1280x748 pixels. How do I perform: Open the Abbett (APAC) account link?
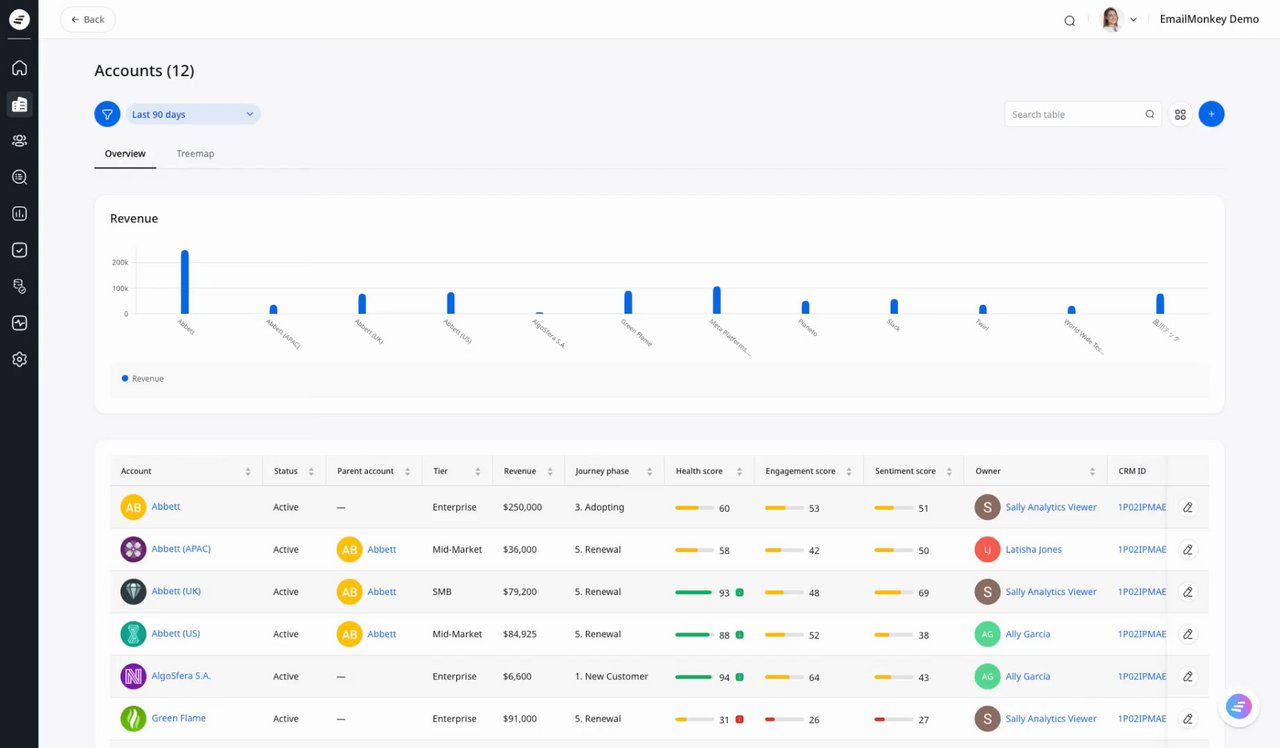click(181, 549)
